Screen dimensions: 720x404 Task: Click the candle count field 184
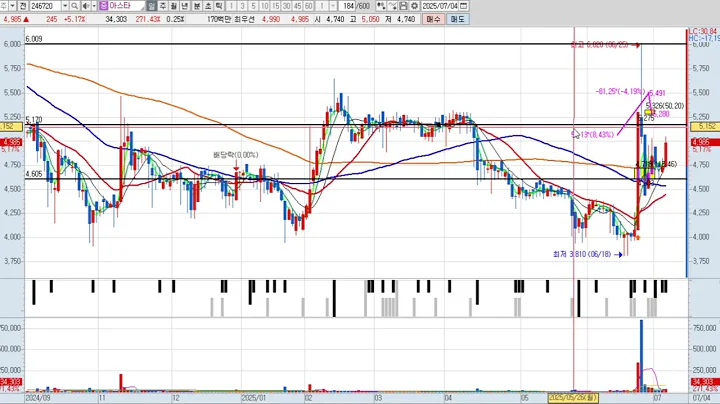coord(349,6)
